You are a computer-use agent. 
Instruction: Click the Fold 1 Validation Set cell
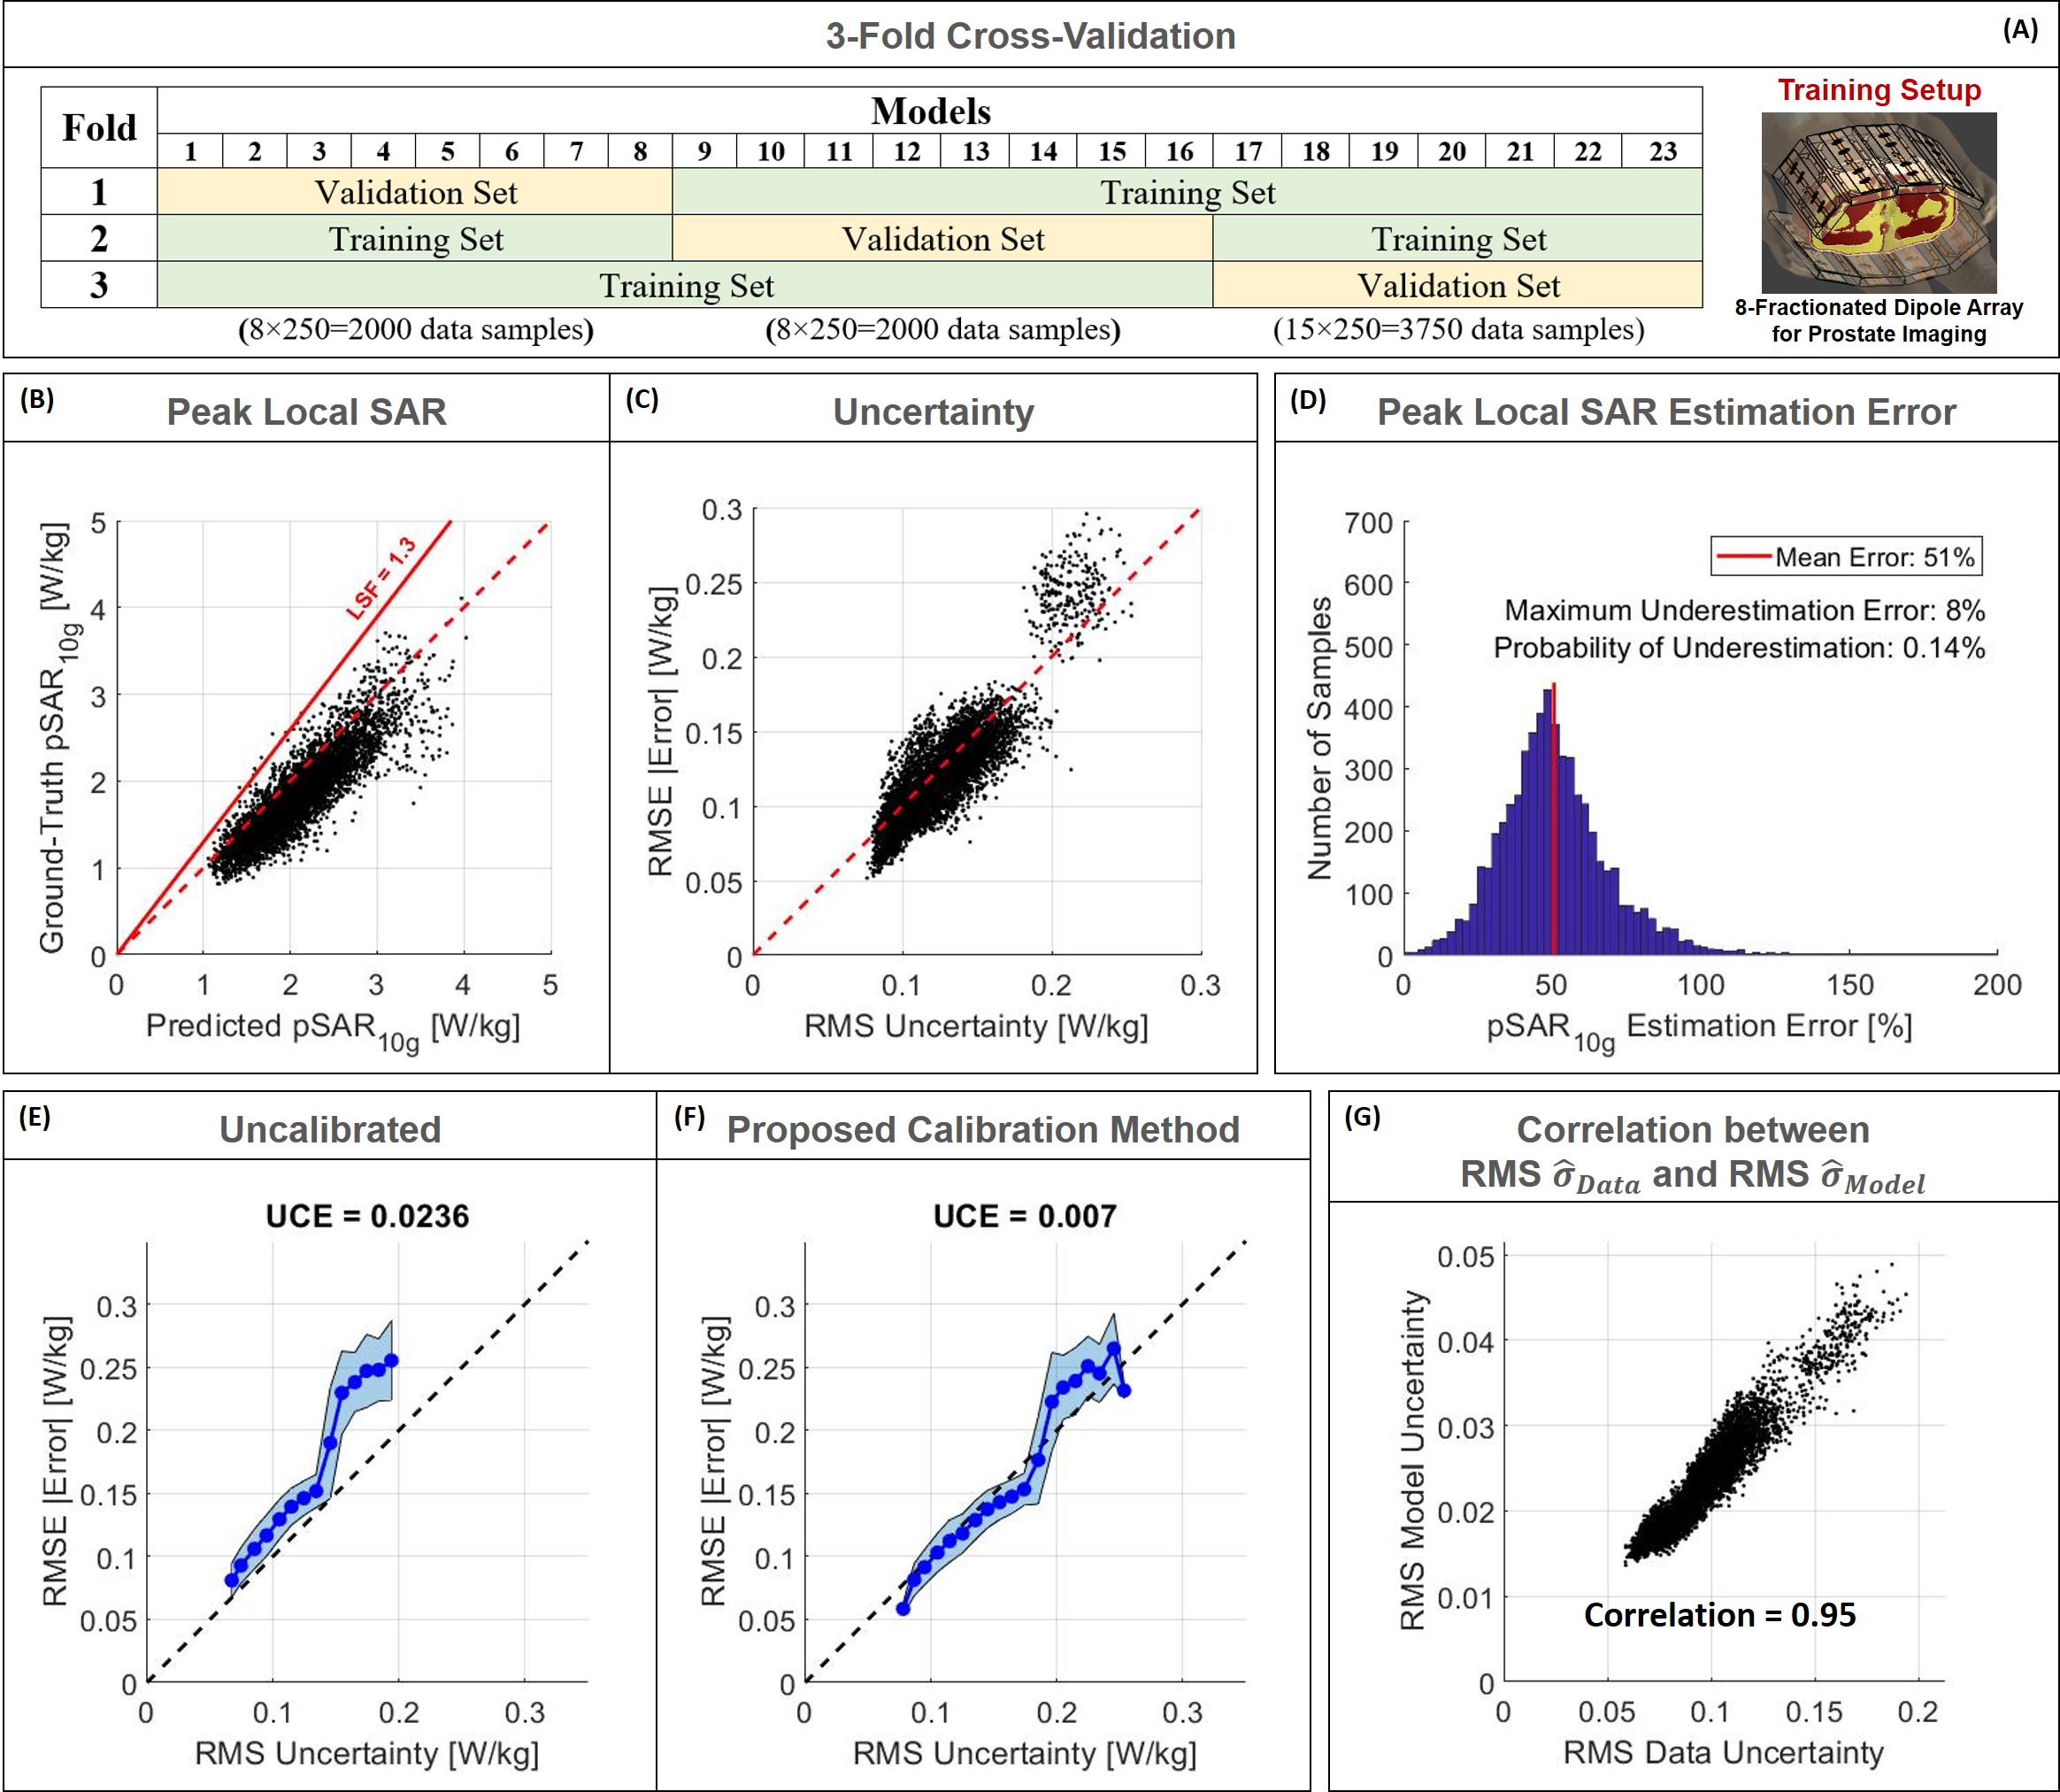415,192
